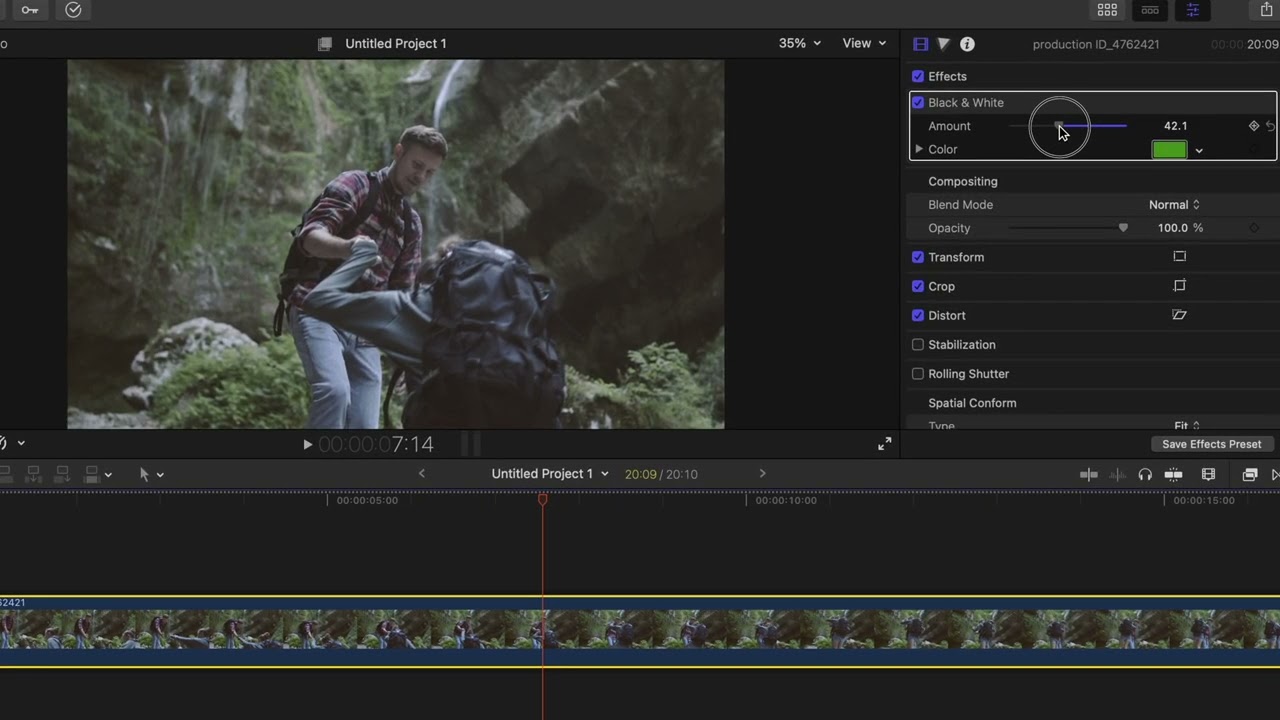The height and width of the screenshot is (720, 1280).
Task: Switch to the Color inspector icon
Action: (x=943, y=44)
